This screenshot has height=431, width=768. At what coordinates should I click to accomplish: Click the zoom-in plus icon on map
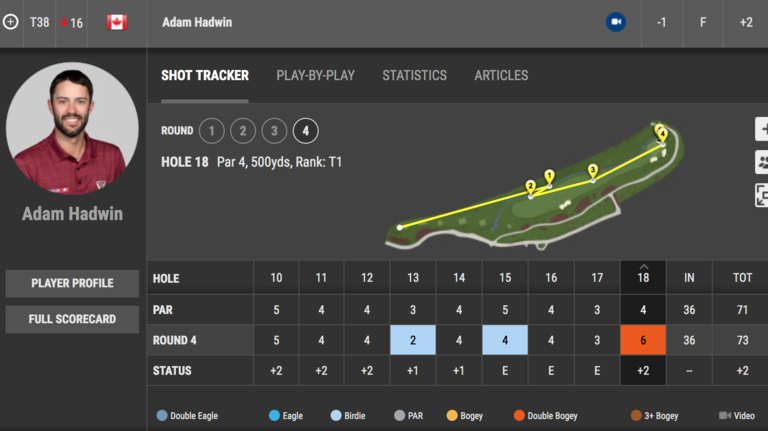(761, 129)
